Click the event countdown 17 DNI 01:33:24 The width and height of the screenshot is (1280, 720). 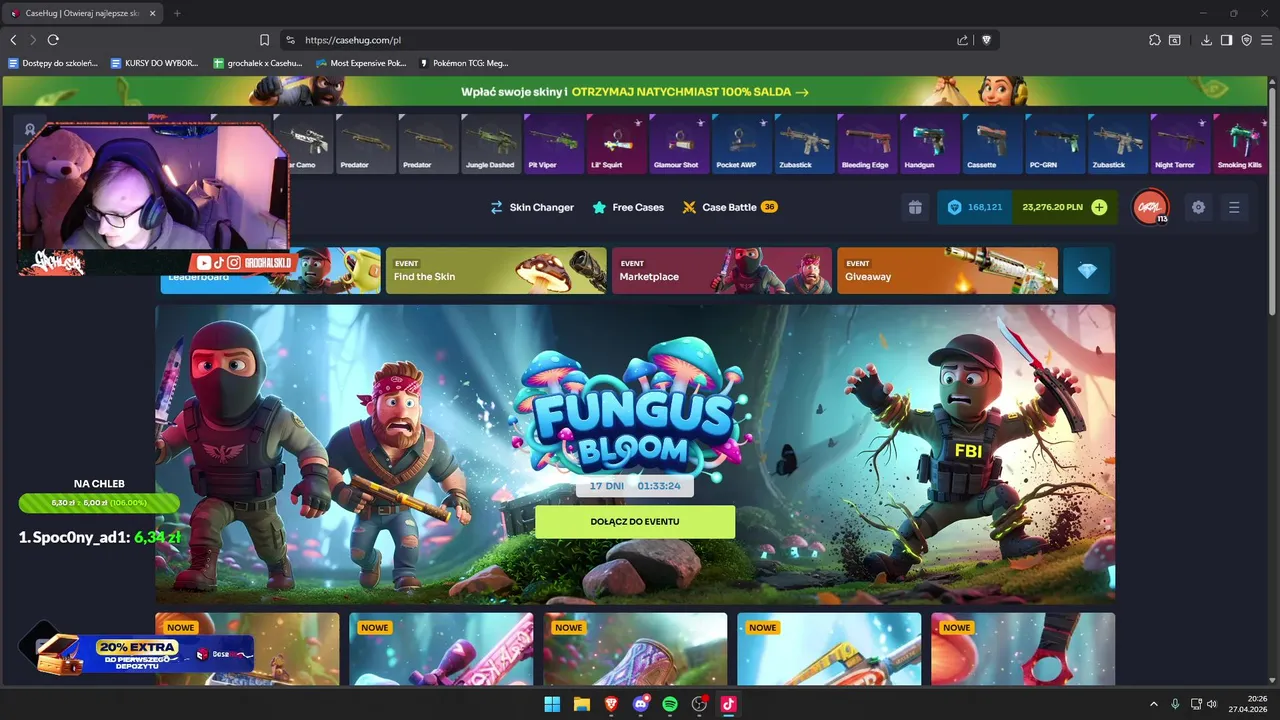point(635,486)
